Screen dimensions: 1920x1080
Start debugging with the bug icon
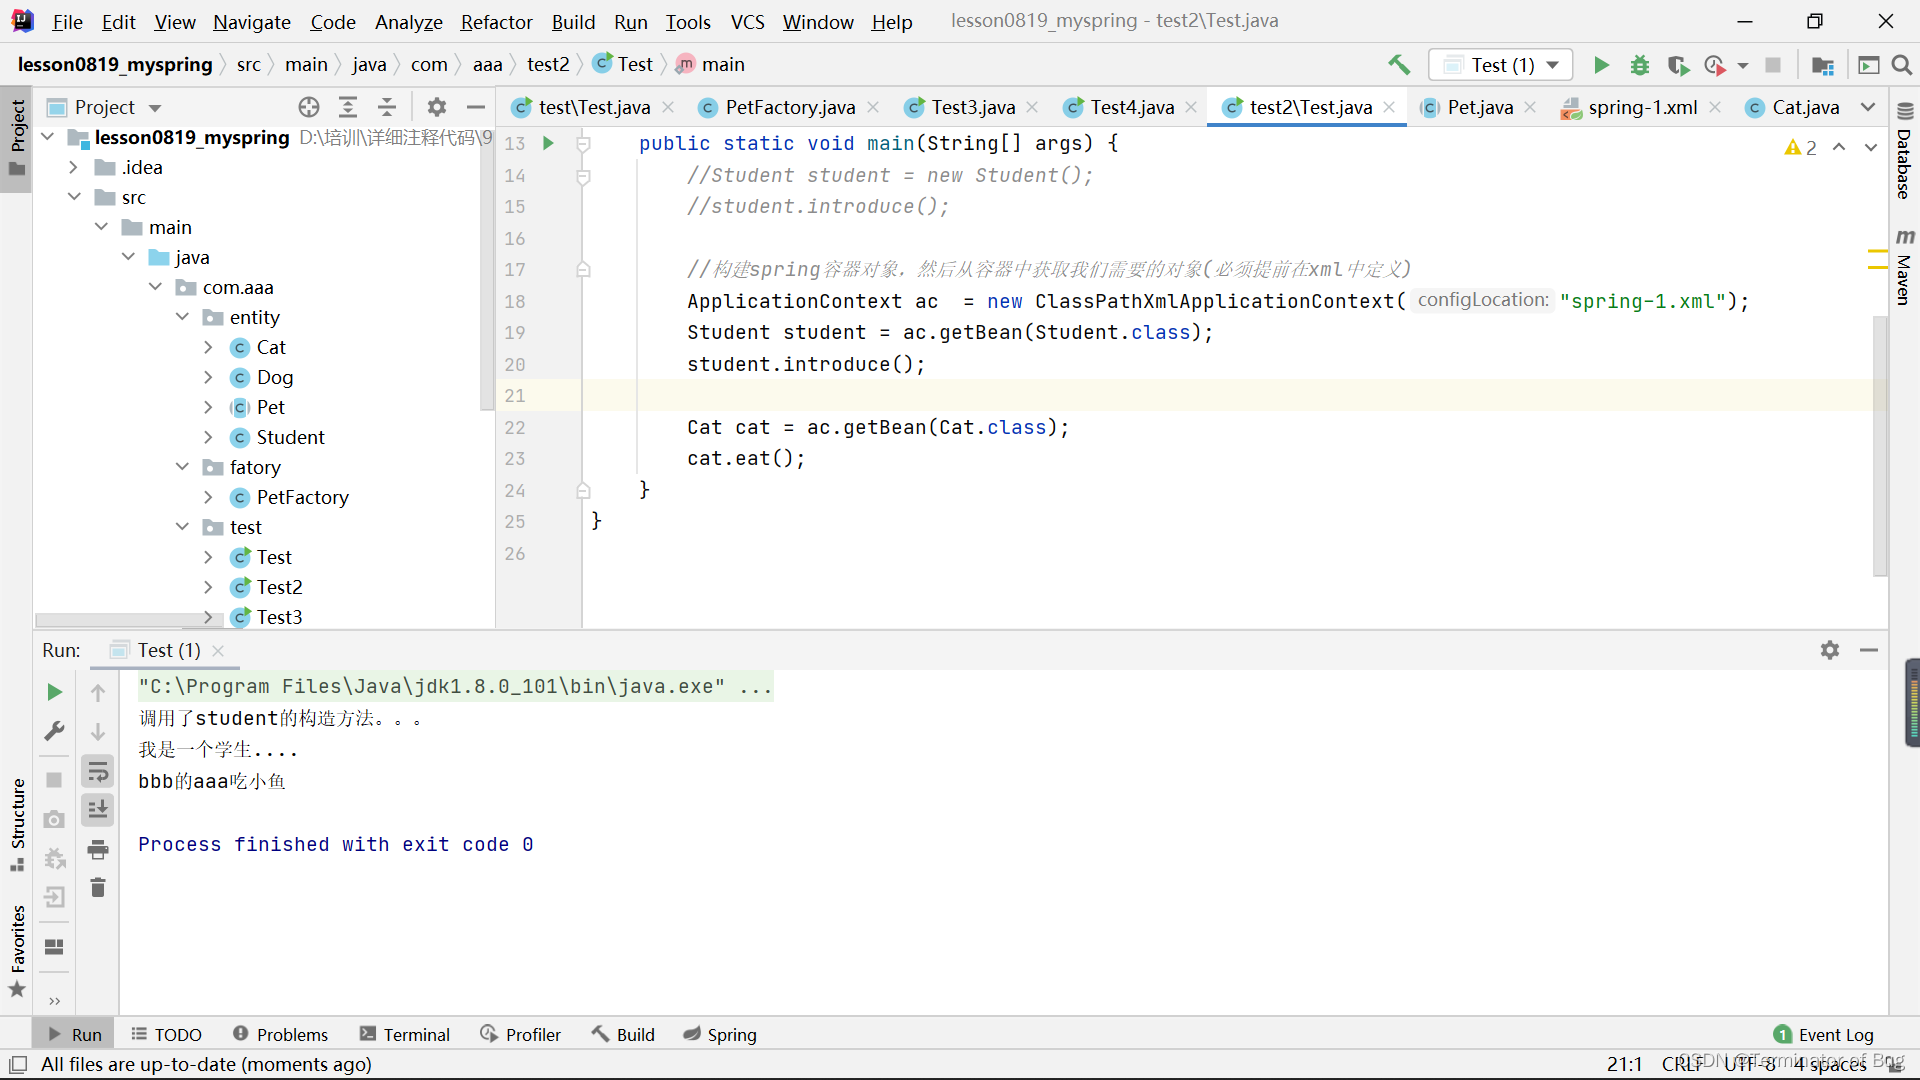1640,65
